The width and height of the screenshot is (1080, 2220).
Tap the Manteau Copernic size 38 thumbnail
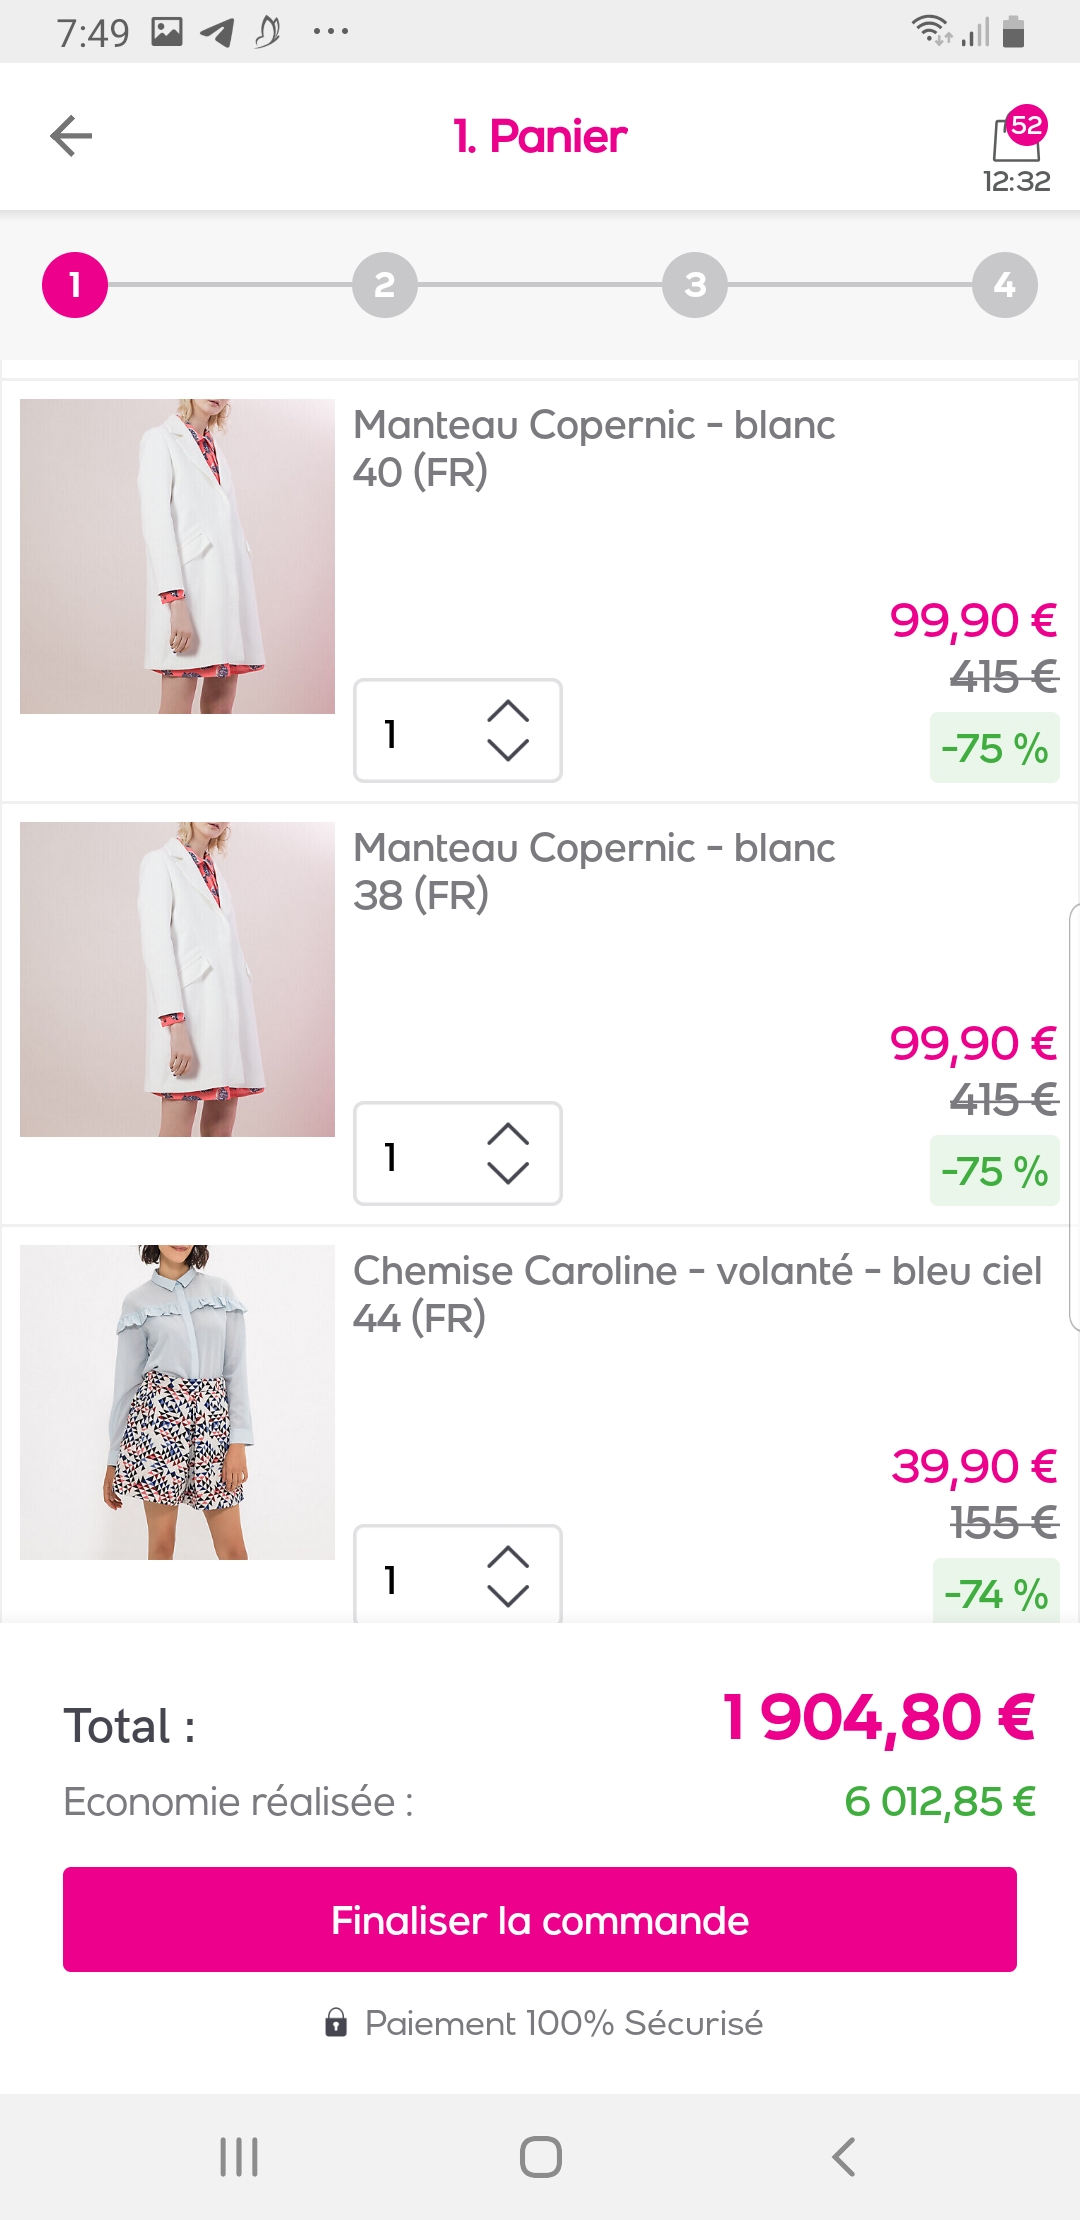click(177, 979)
